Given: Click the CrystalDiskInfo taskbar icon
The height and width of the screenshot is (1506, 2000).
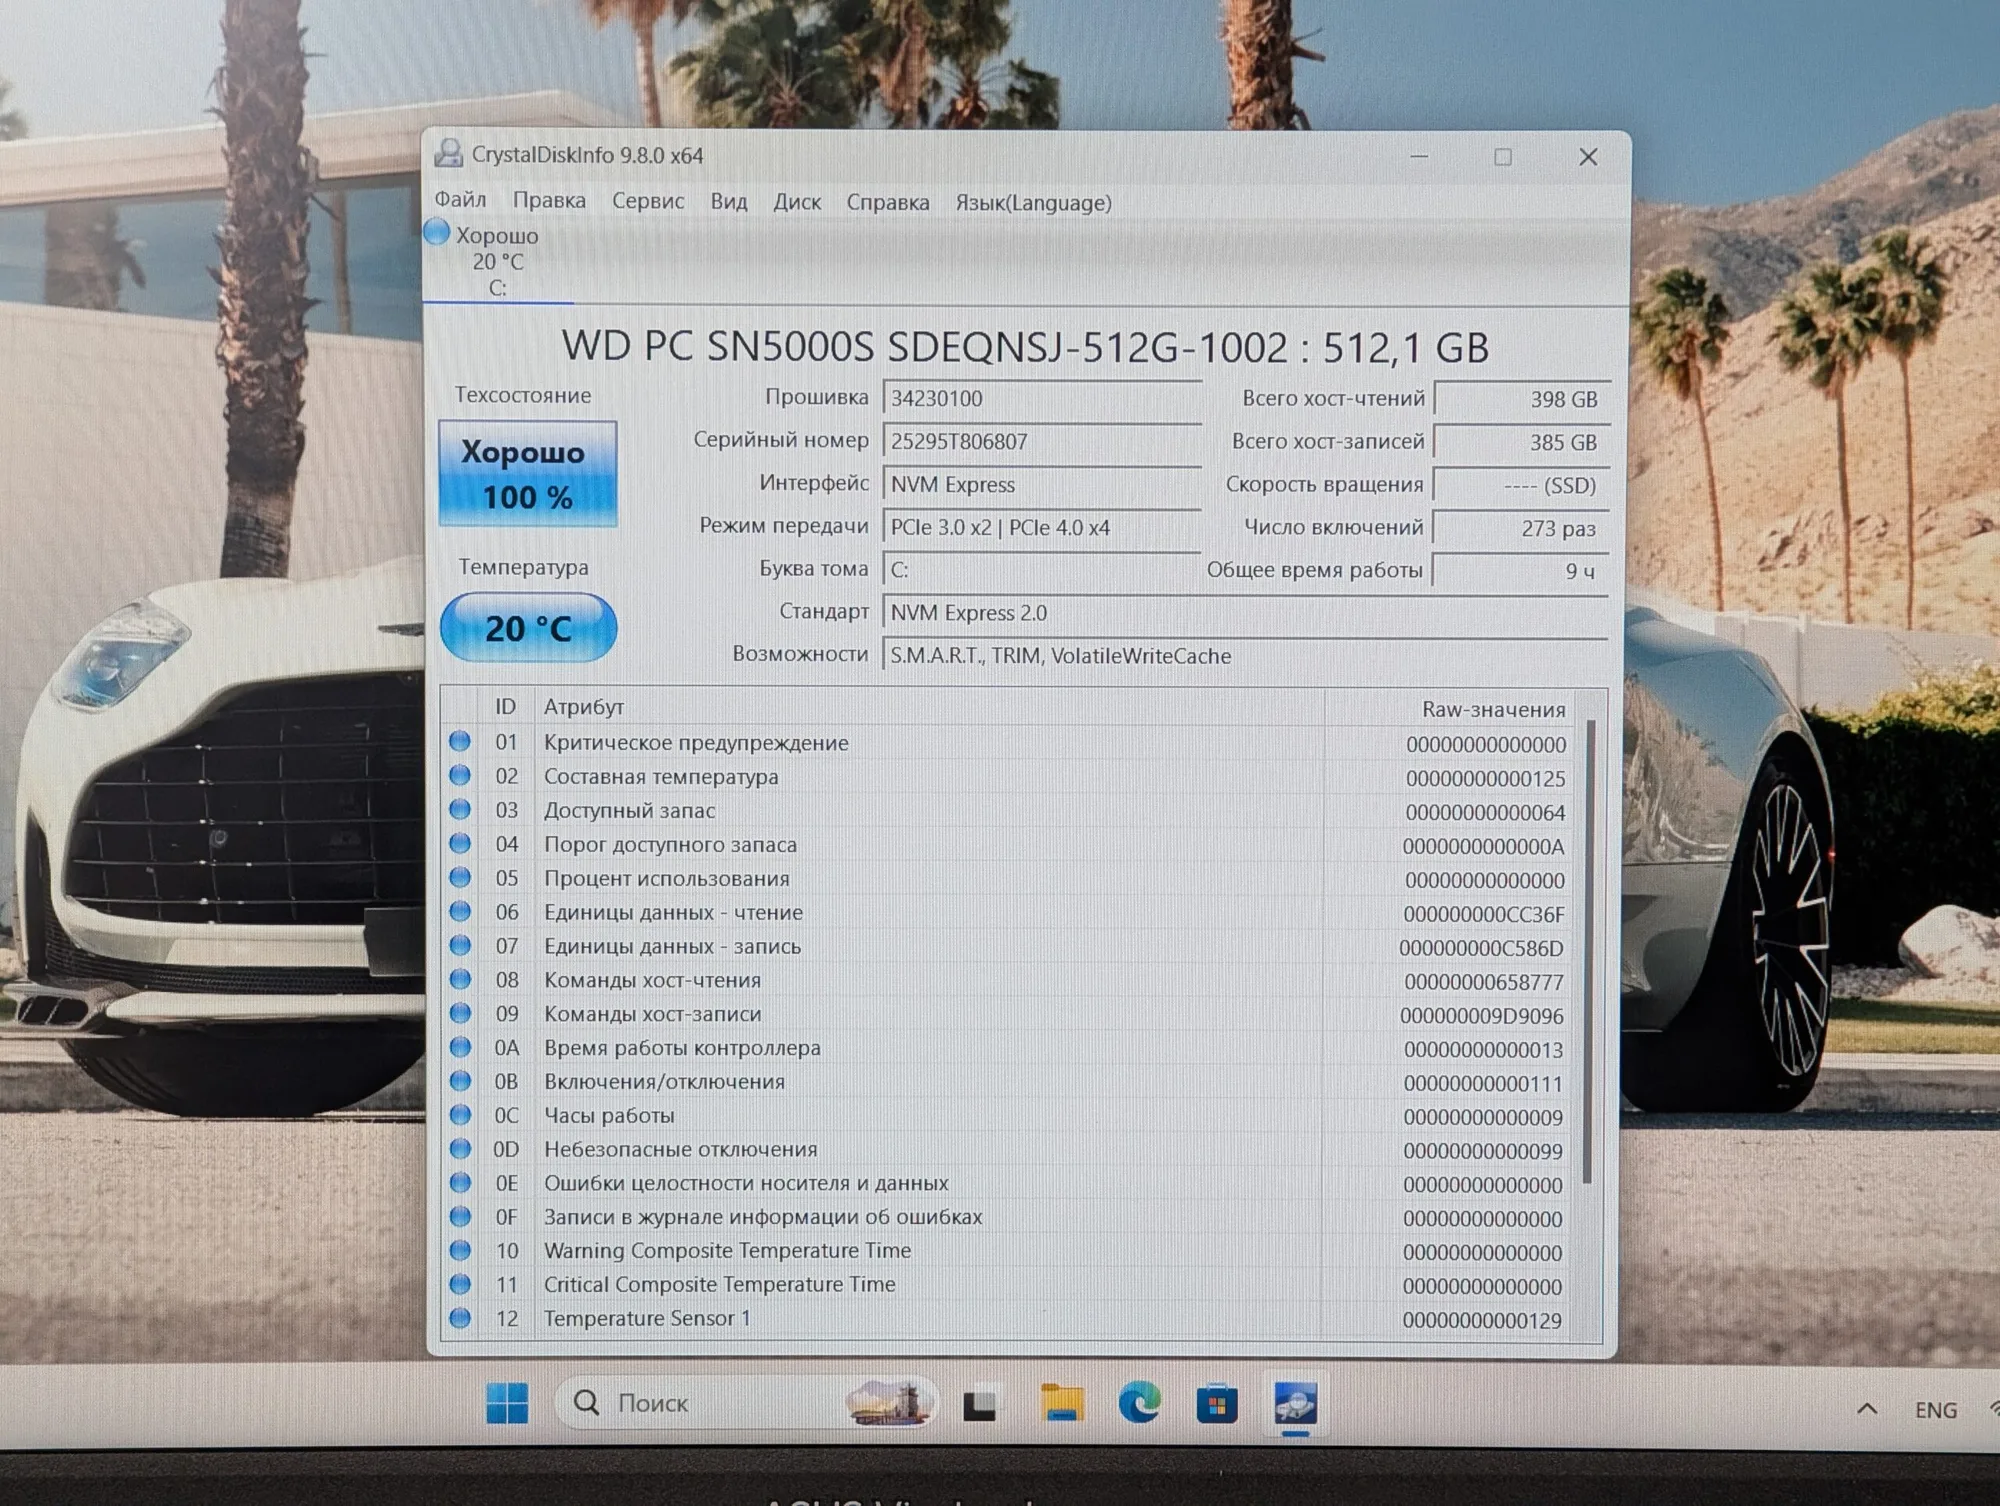Looking at the screenshot, I should pos(1295,1404).
